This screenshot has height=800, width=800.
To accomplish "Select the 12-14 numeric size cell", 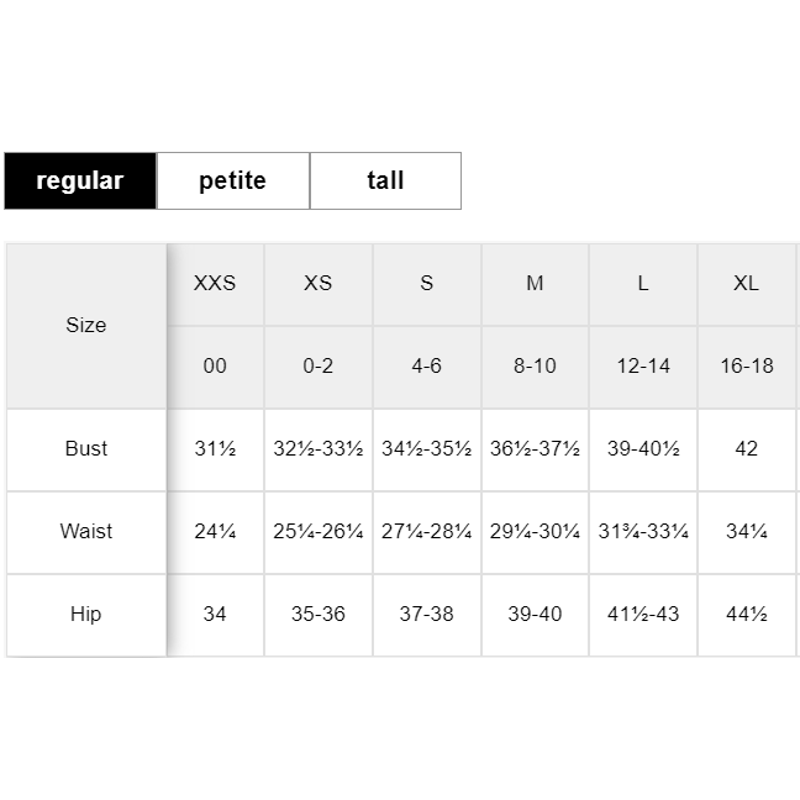I will [643, 367].
